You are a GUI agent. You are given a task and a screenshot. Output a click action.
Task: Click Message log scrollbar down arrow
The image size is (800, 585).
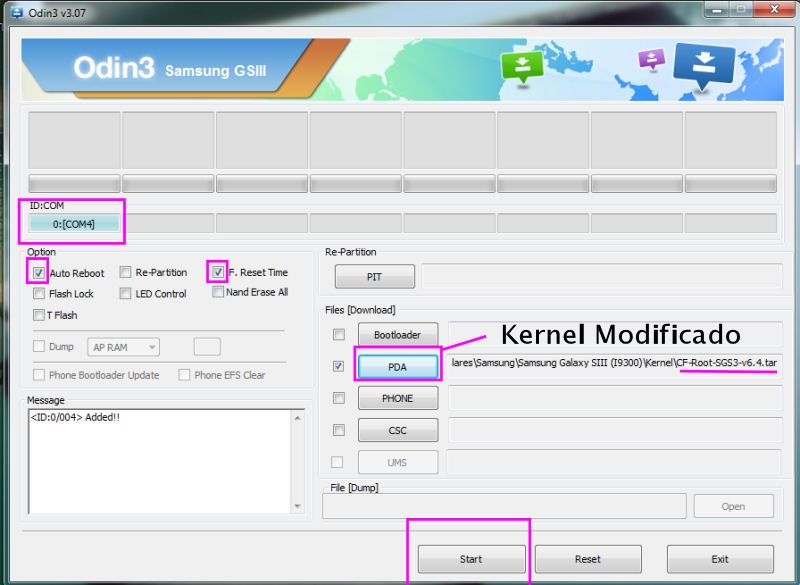(x=297, y=506)
